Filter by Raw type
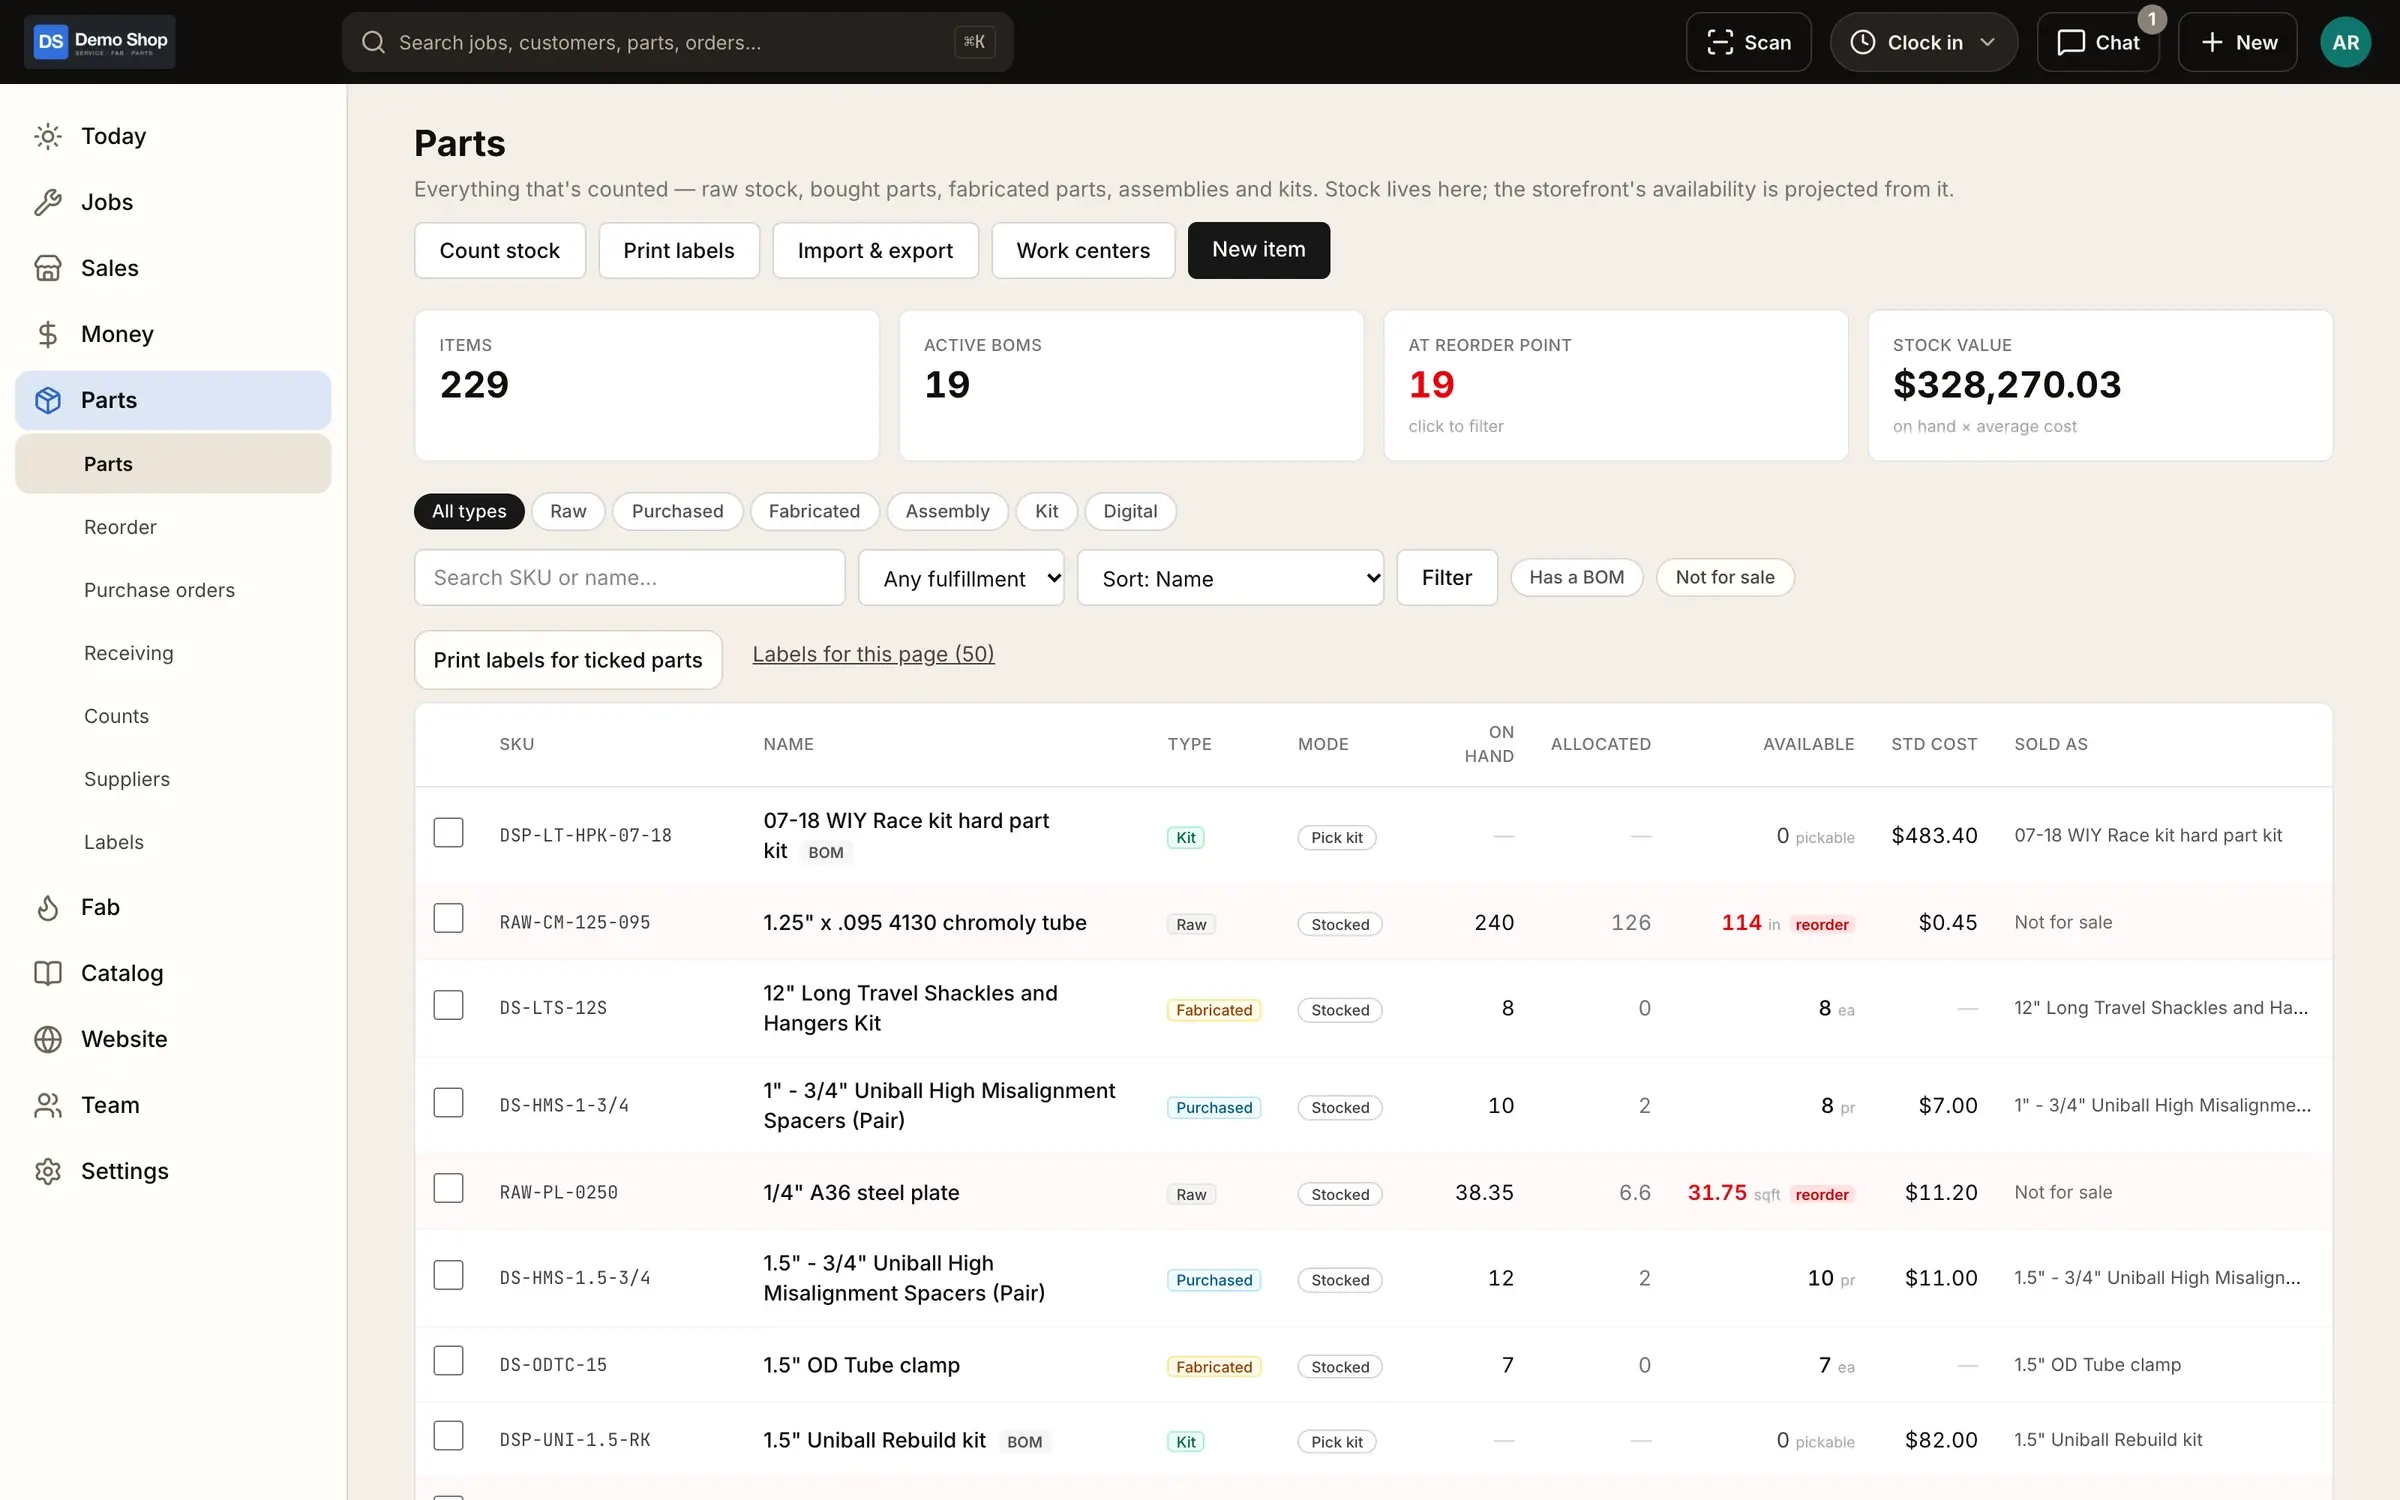 coord(568,511)
